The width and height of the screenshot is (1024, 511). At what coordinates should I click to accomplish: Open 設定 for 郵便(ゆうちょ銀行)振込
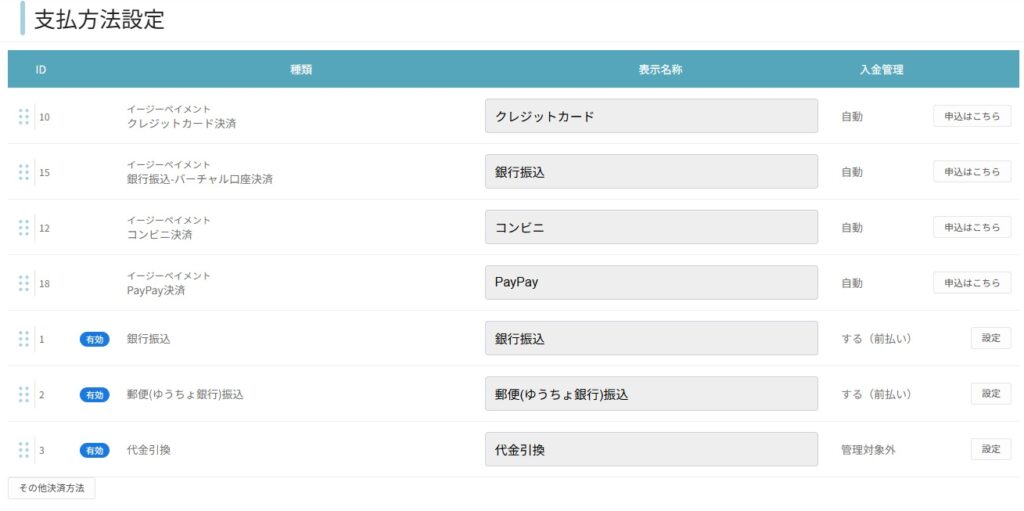click(990, 394)
